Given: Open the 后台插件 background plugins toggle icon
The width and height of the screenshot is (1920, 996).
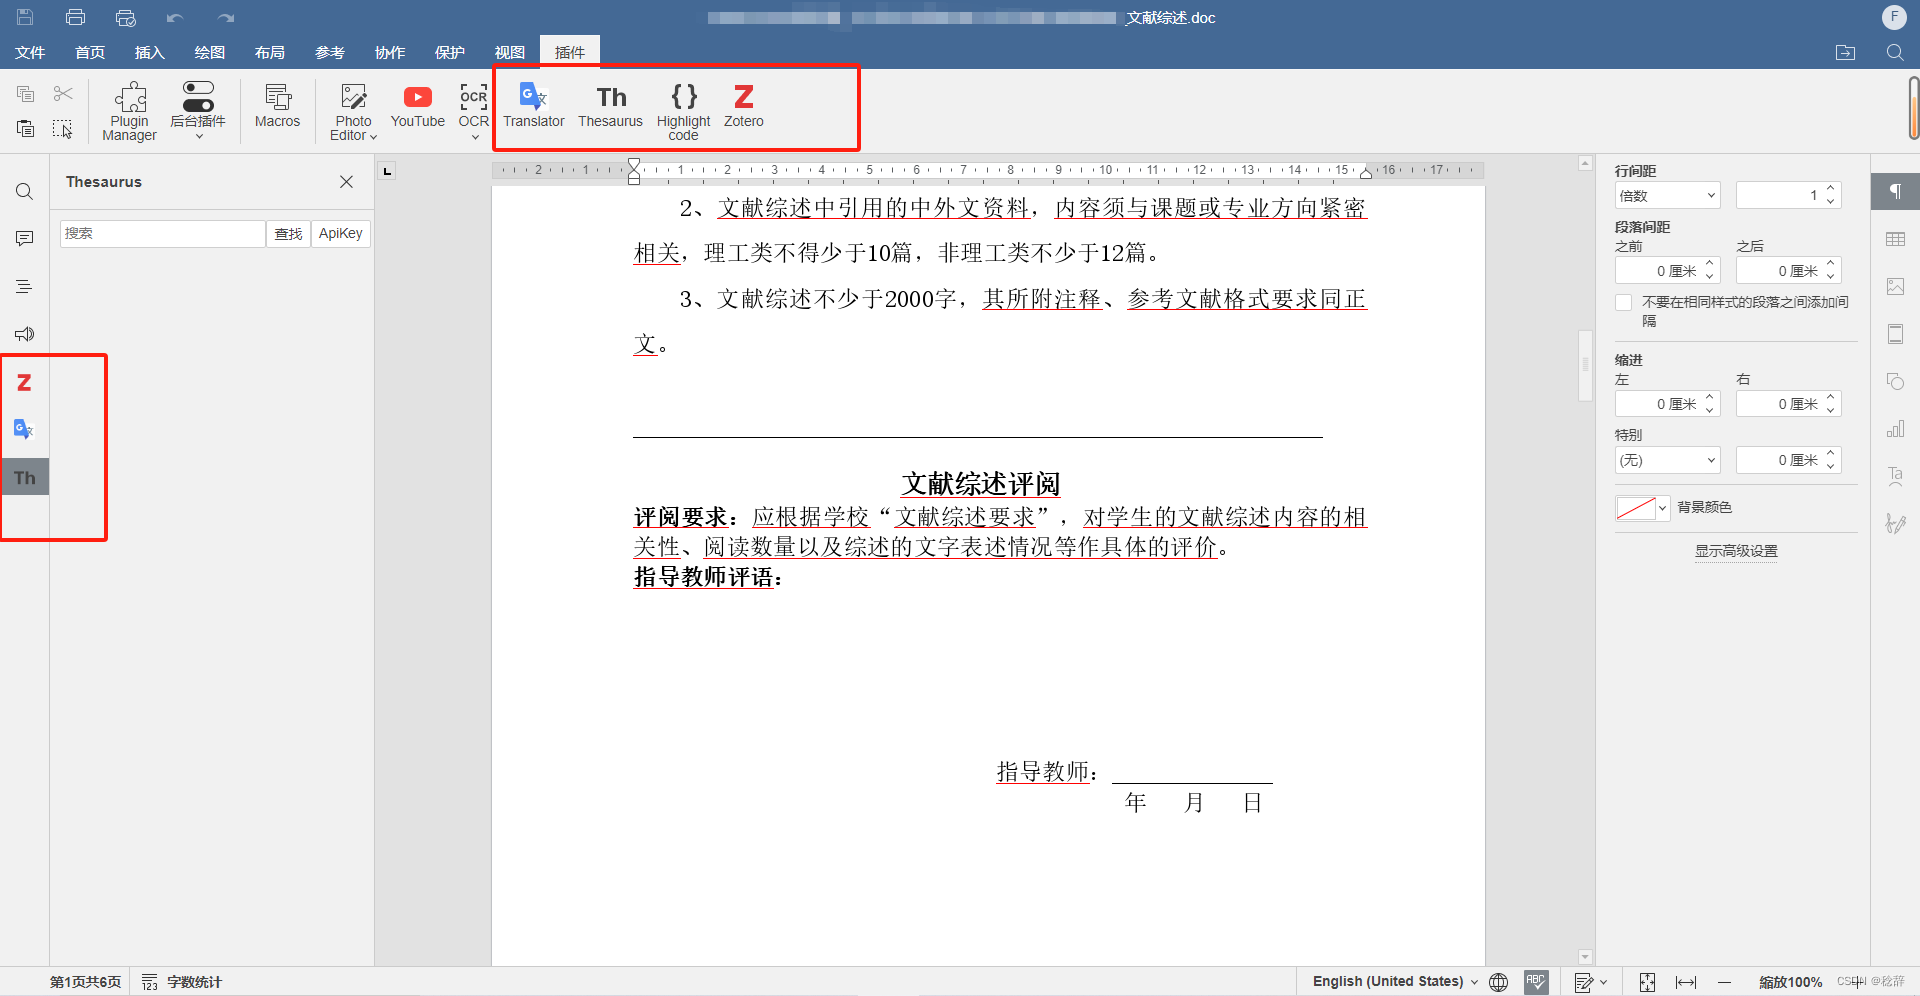Looking at the screenshot, I should (x=198, y=97).
